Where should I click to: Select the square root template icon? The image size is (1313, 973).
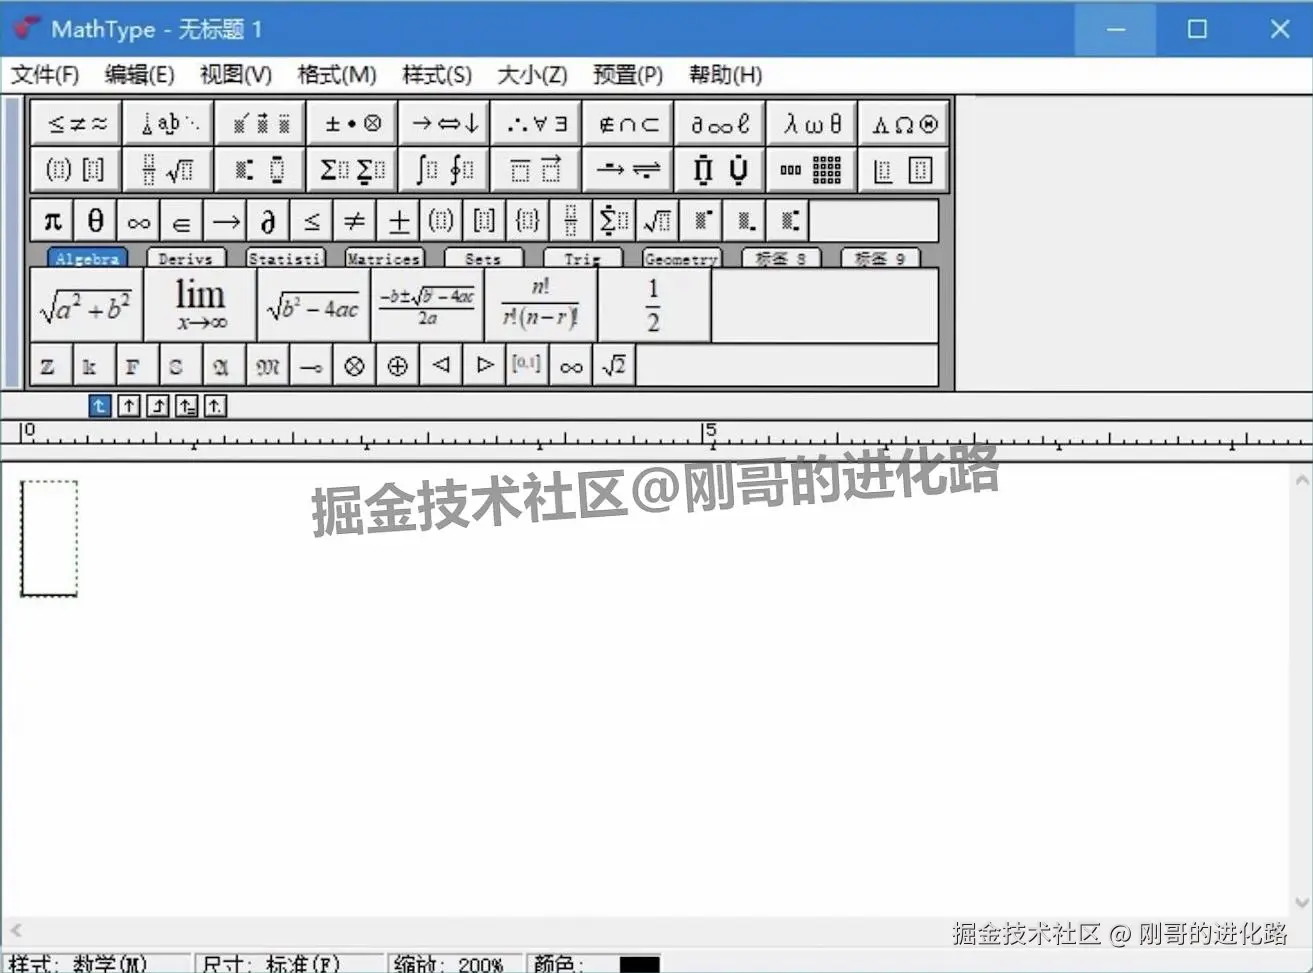pyautogui.click(x=657, y=220)
